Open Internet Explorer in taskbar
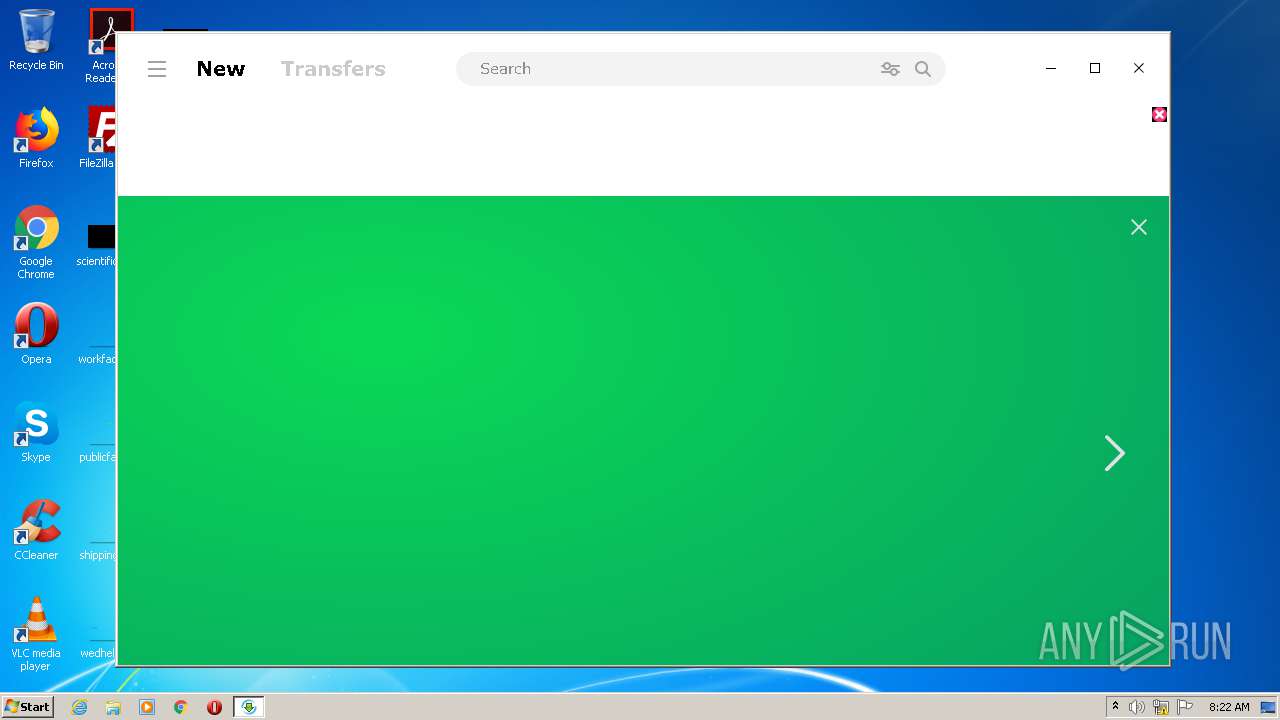The image size is (1280, 720). coord(79,707)
